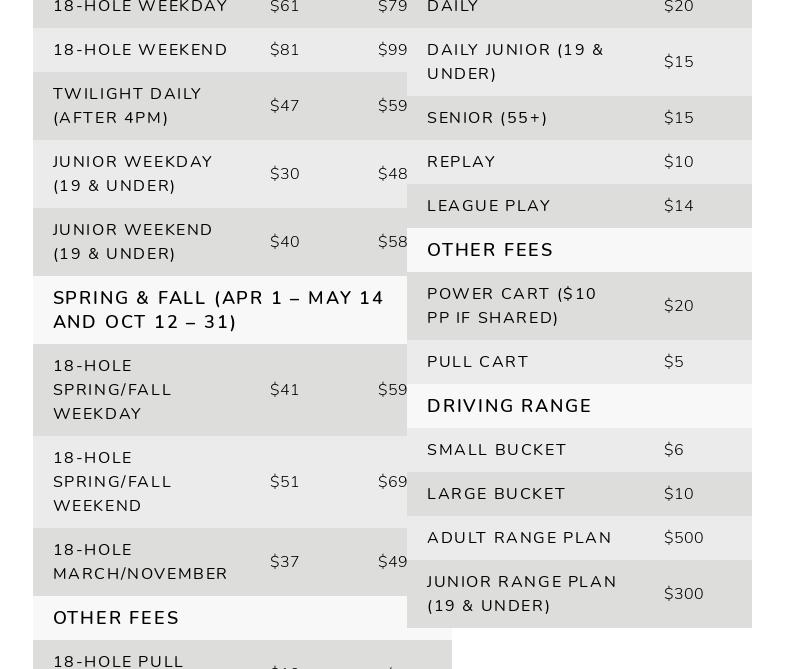Click the $5 Pull Cart price

click(x=674, y=362)
